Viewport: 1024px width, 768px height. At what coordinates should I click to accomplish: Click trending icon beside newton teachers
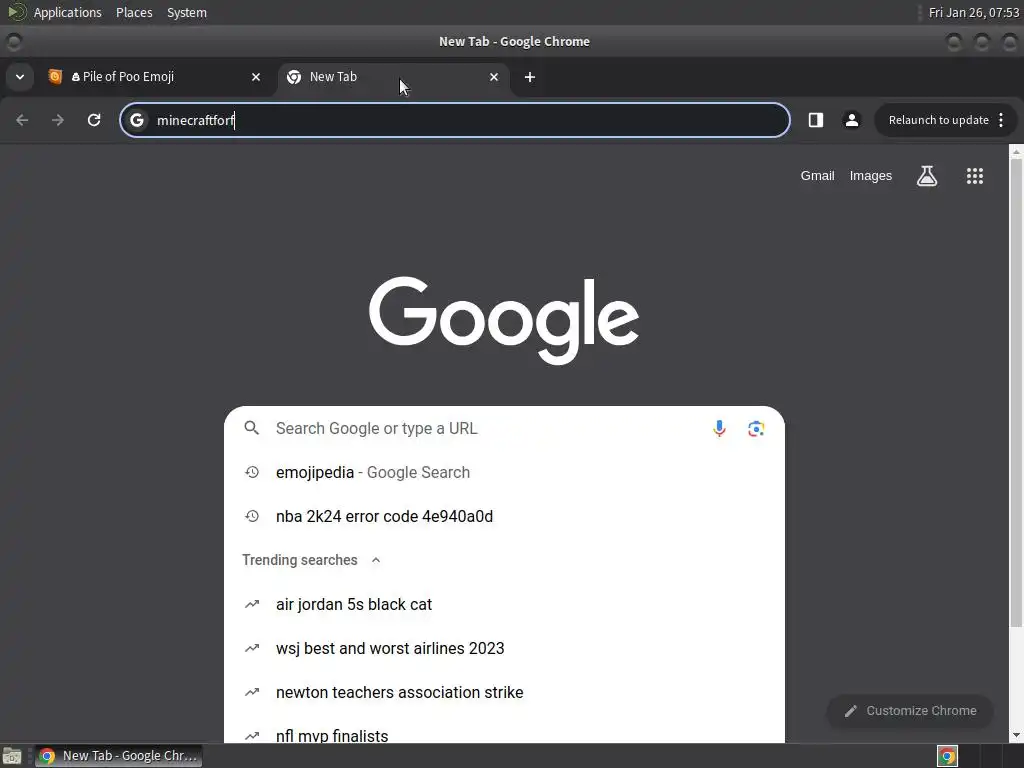click(252, 692)
